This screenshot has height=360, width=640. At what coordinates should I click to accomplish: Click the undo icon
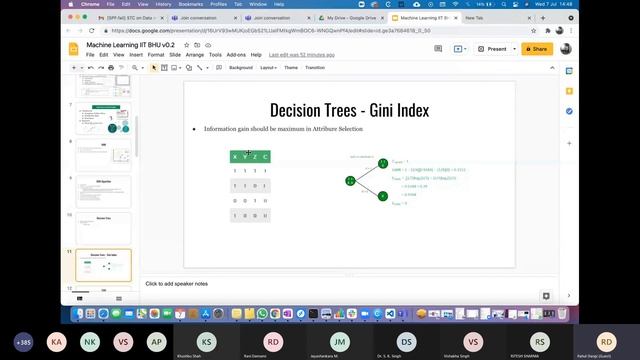(91, 68)
